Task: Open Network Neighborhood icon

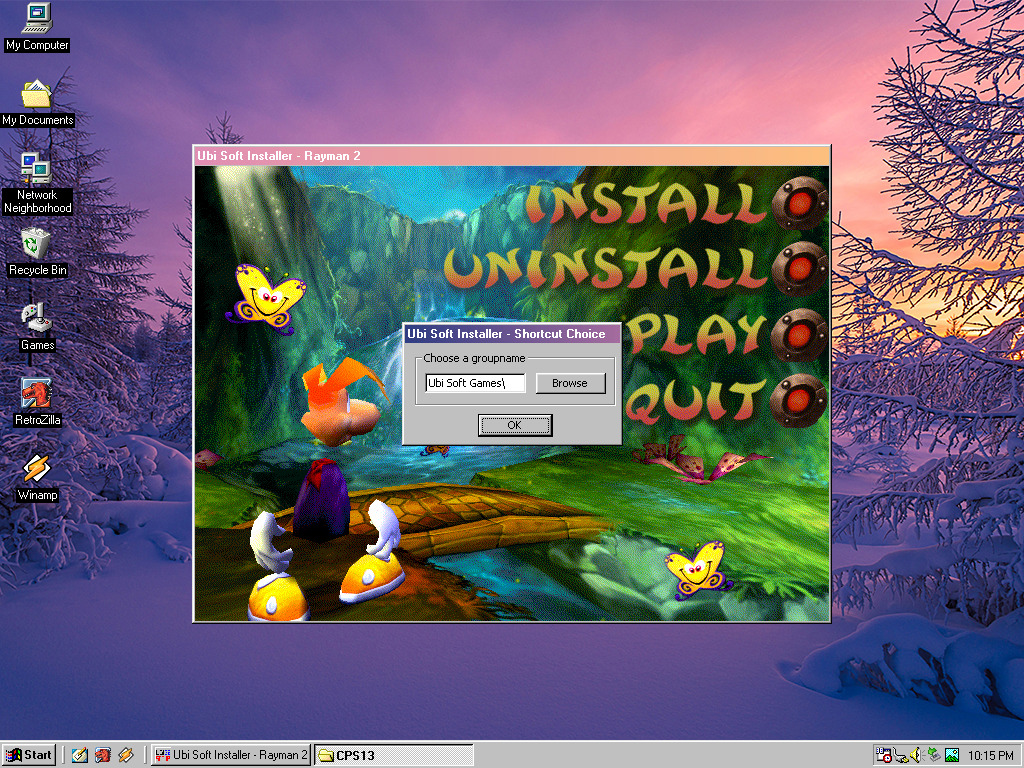Action: point(37,183)
